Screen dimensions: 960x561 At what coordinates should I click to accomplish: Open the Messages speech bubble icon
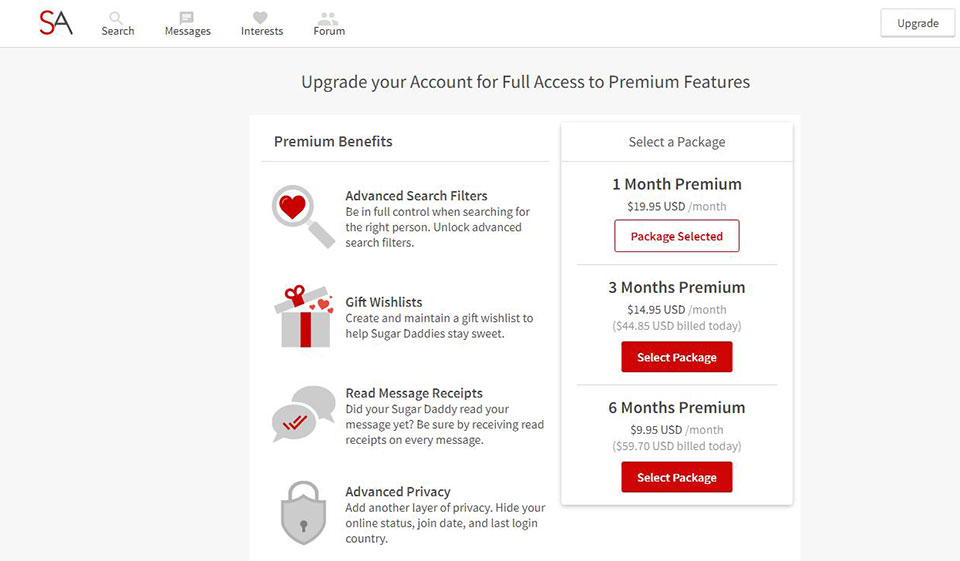(187, 17)
